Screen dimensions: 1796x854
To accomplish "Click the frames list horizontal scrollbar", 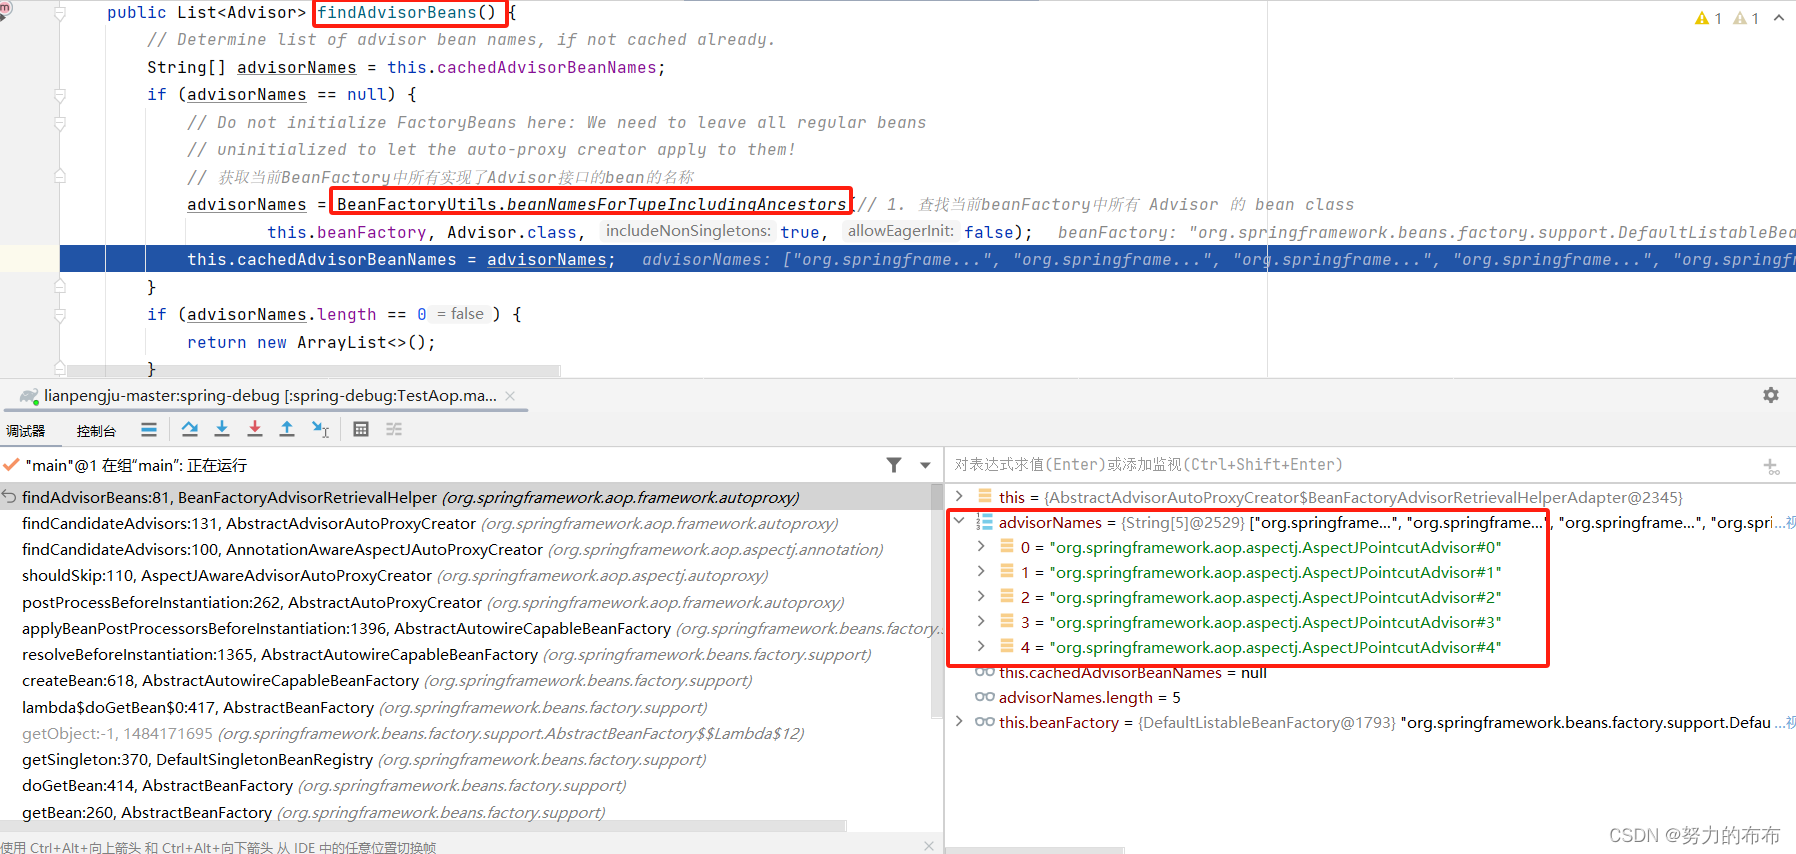I will coord(423,826).
